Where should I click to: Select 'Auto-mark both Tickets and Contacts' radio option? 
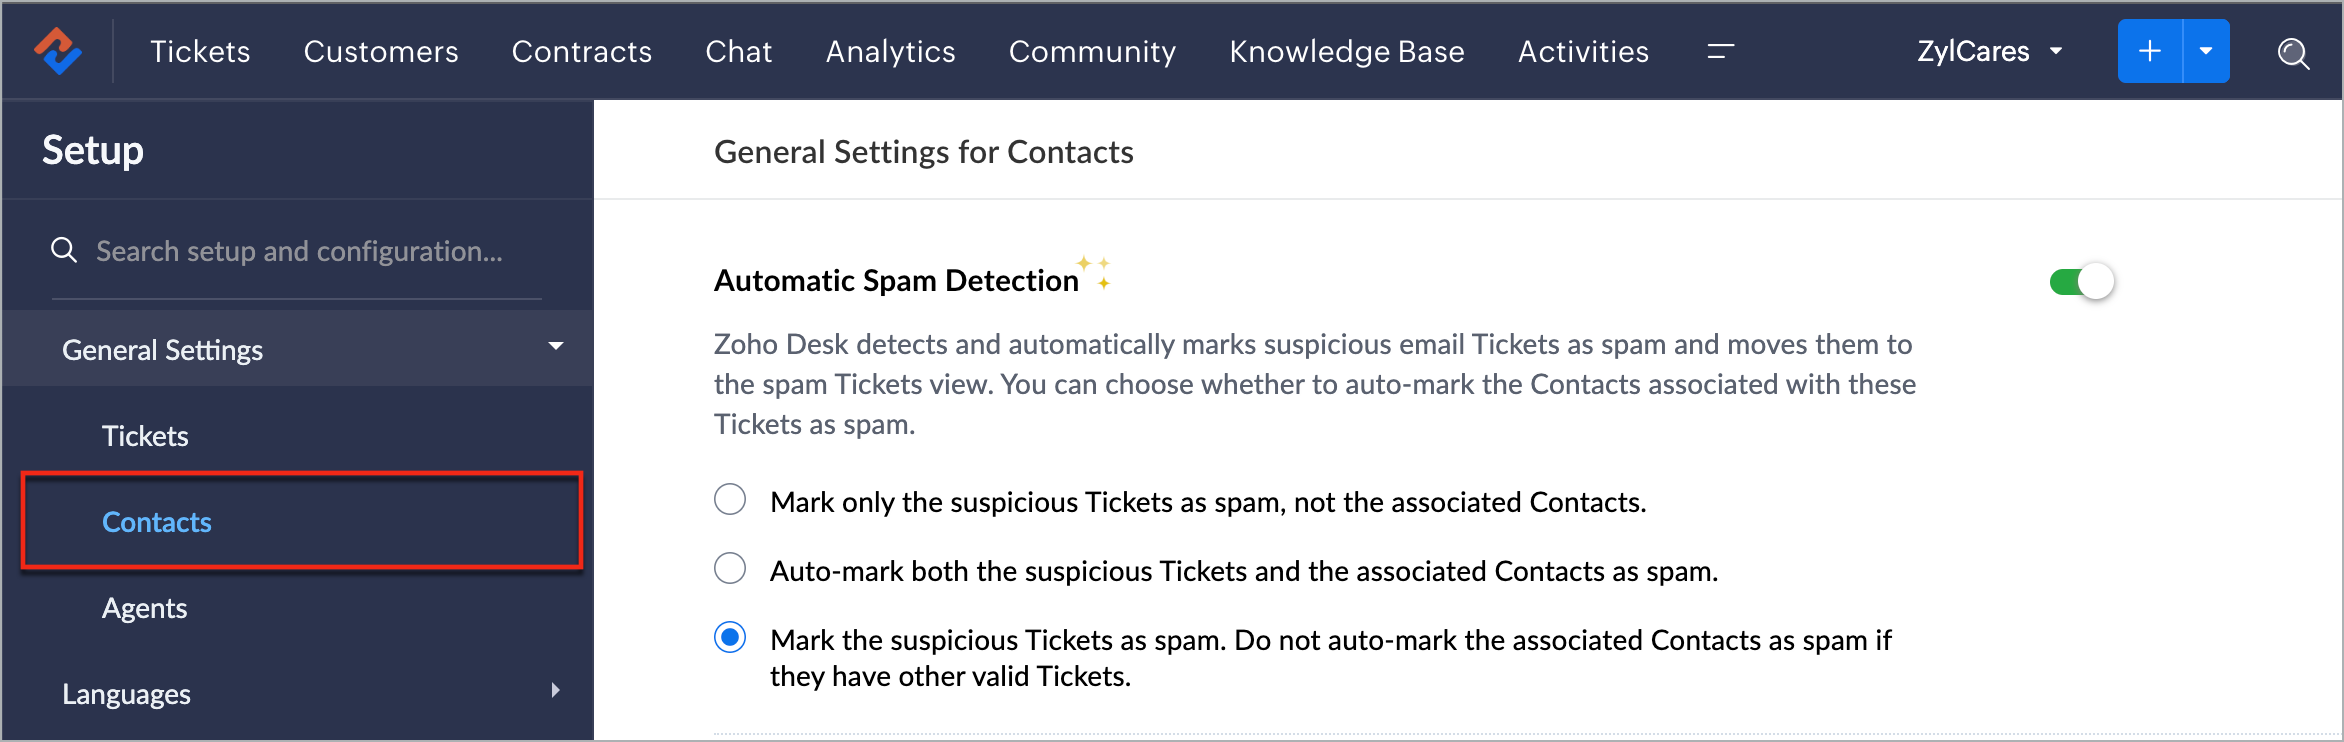tap(730, 568)
